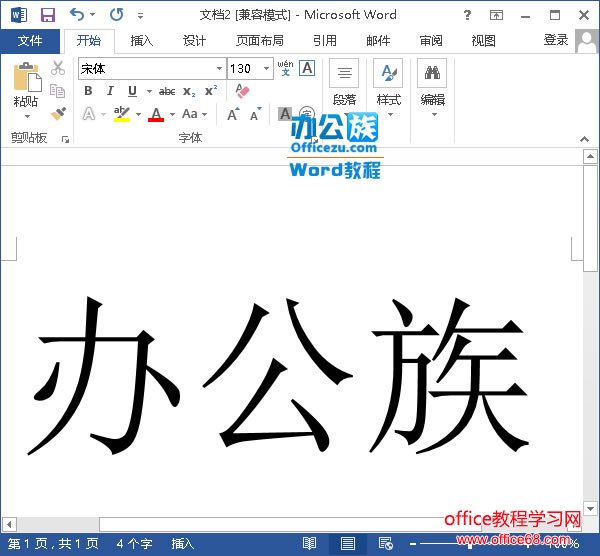Cut selection with the scissors icon
Image resolution: width=600 pixels, height=556 pixels.
[58, 68]
